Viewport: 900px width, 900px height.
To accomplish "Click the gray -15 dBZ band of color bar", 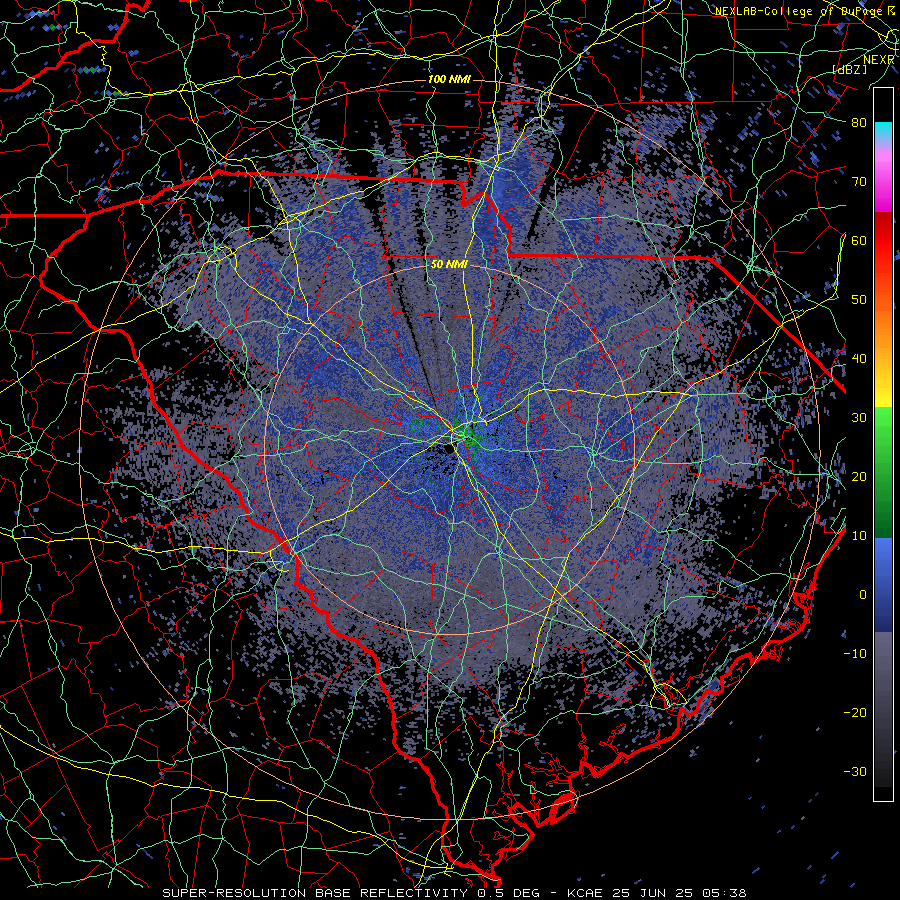I will (883, 683).
